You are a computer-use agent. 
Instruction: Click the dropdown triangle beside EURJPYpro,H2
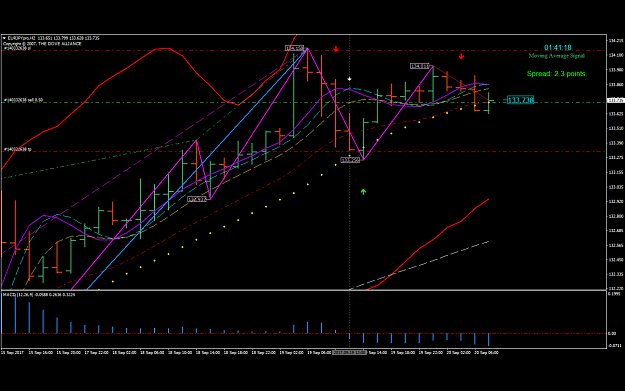[4, 38]
